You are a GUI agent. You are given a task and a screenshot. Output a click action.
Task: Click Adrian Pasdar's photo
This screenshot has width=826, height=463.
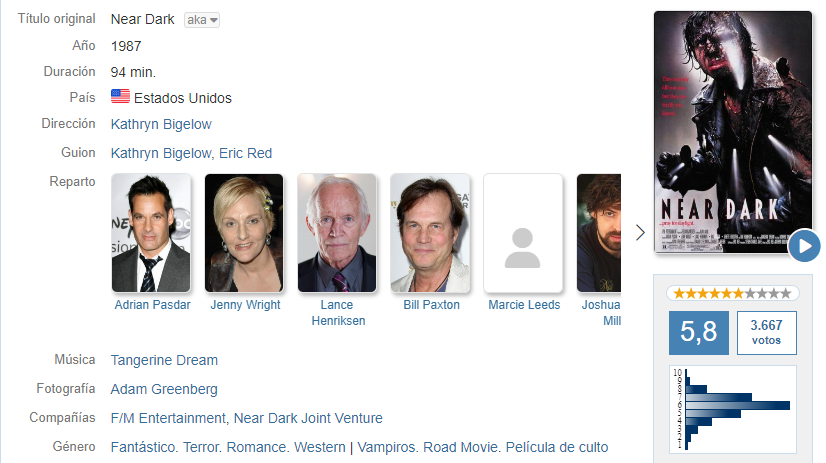[x=151, y=233]
